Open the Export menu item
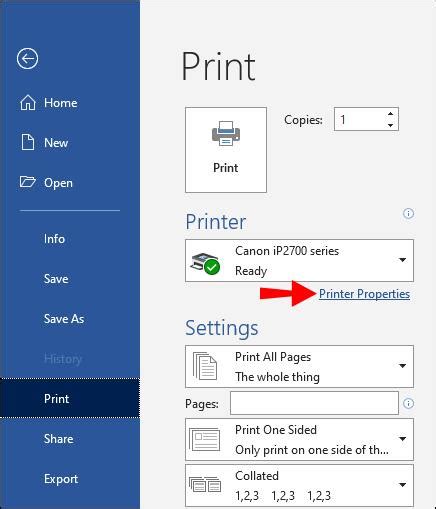The height and width of the screenshot is (509, 436). point(61,479)
